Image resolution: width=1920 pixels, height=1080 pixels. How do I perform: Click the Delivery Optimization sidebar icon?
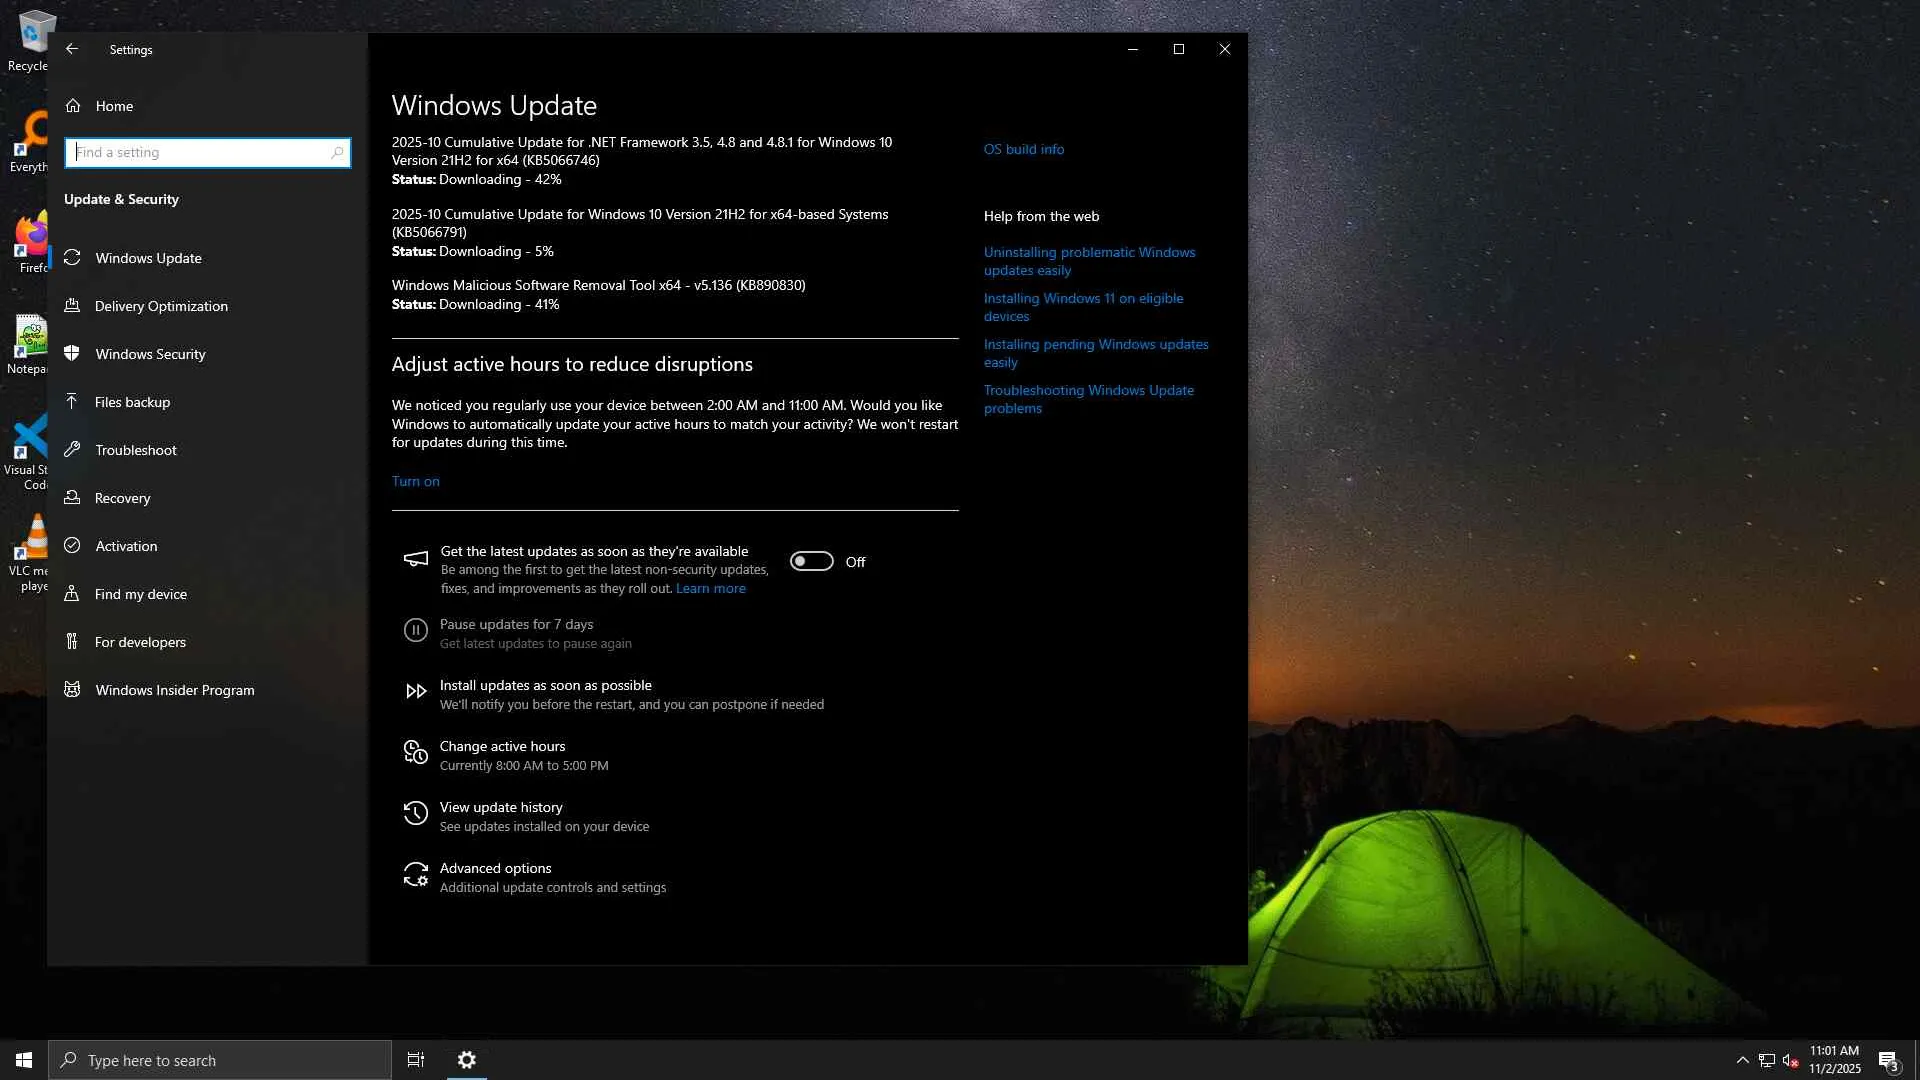tap(72, 306)
